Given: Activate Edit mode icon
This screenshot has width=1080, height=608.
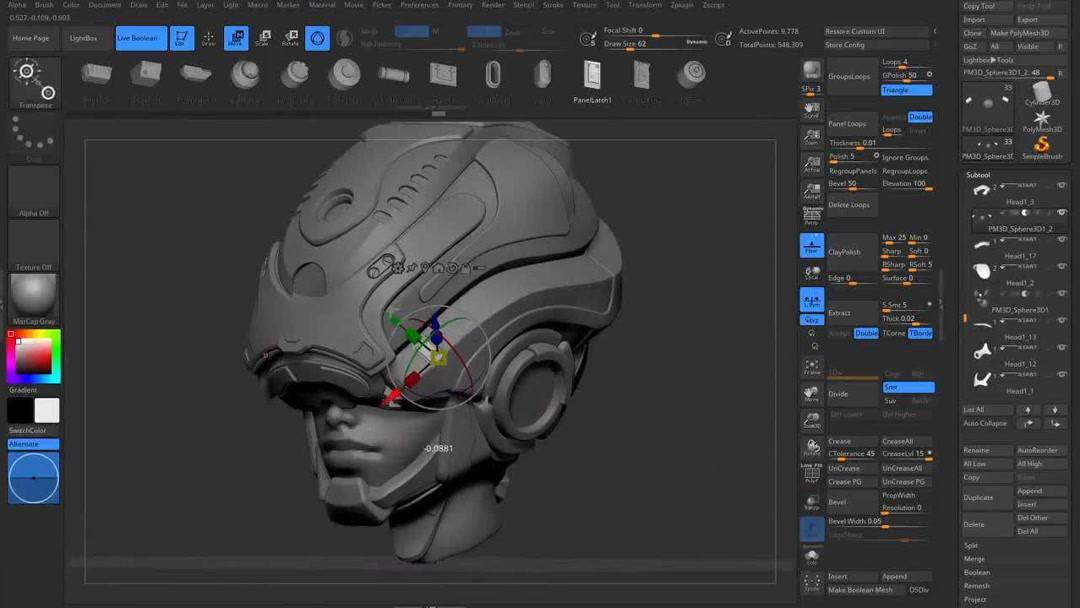Looking at the screenshot, I should click(181, 38).
